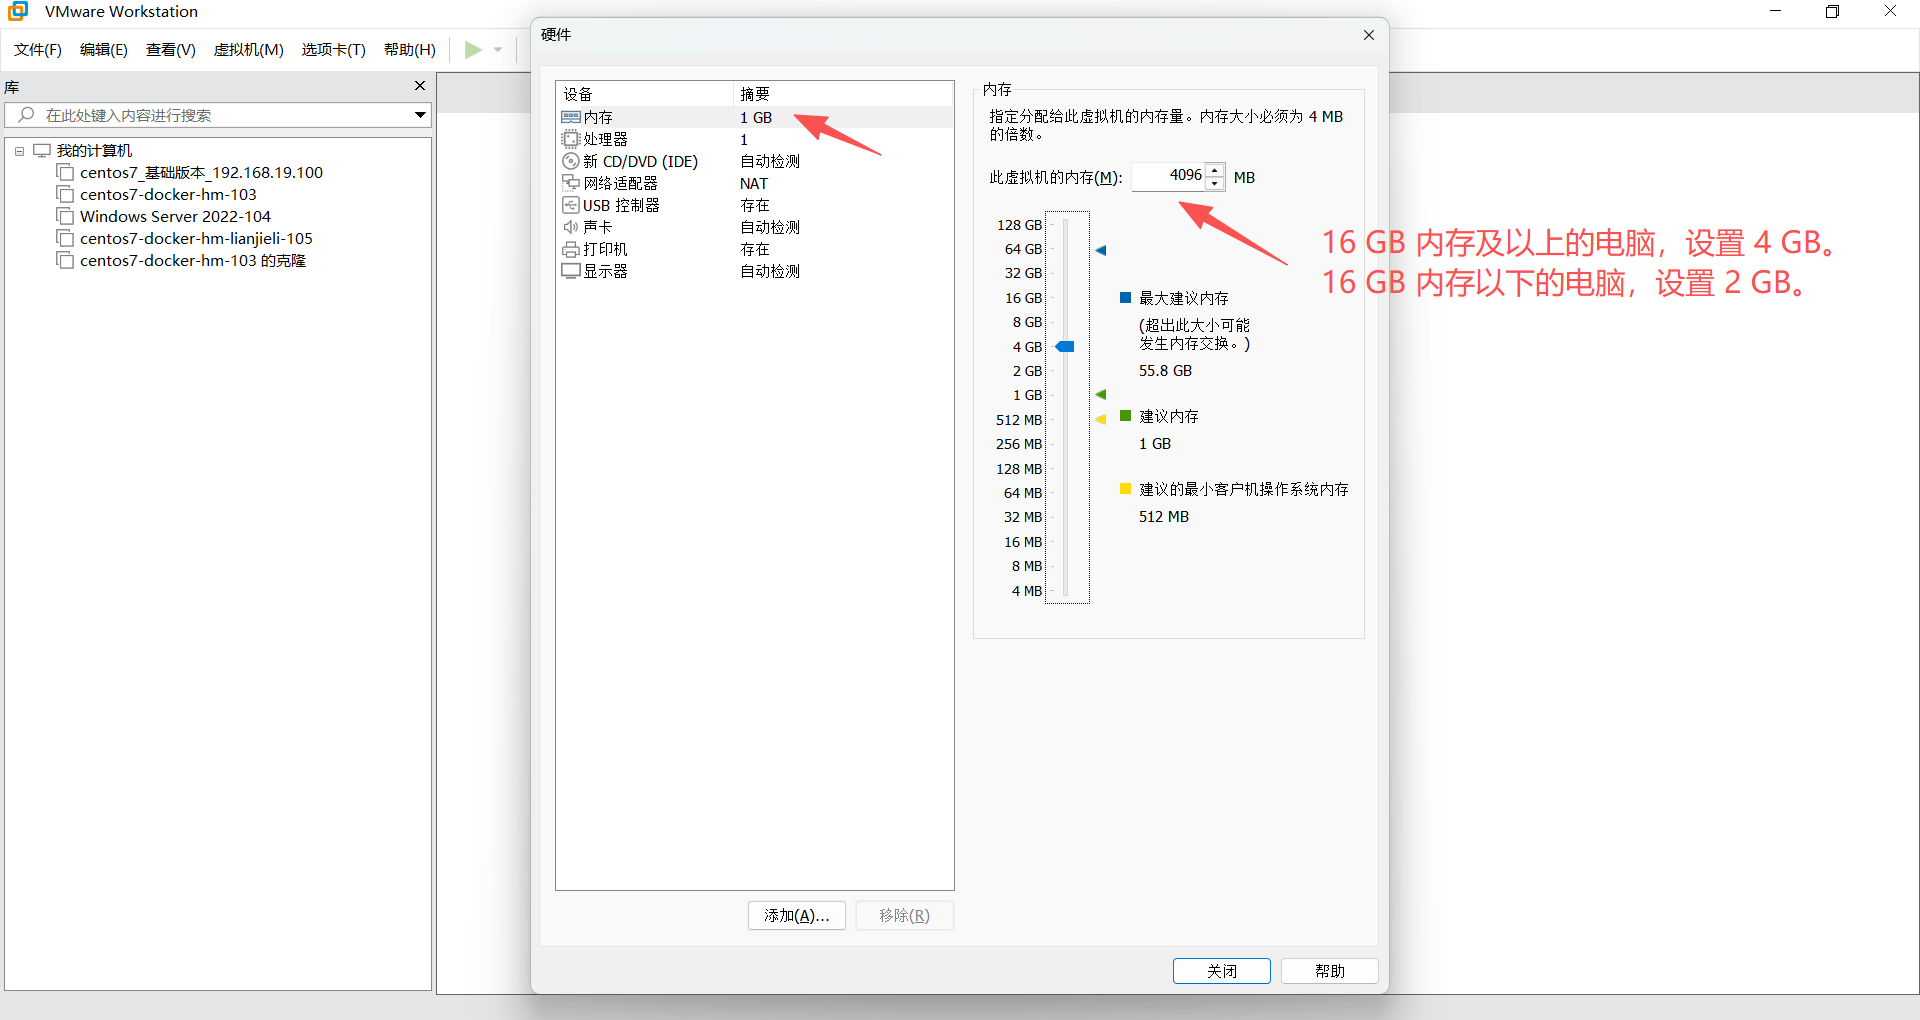Click the computer icon next to 我的计算机
1920x1020 pixels.
click(x=42, y=150)
